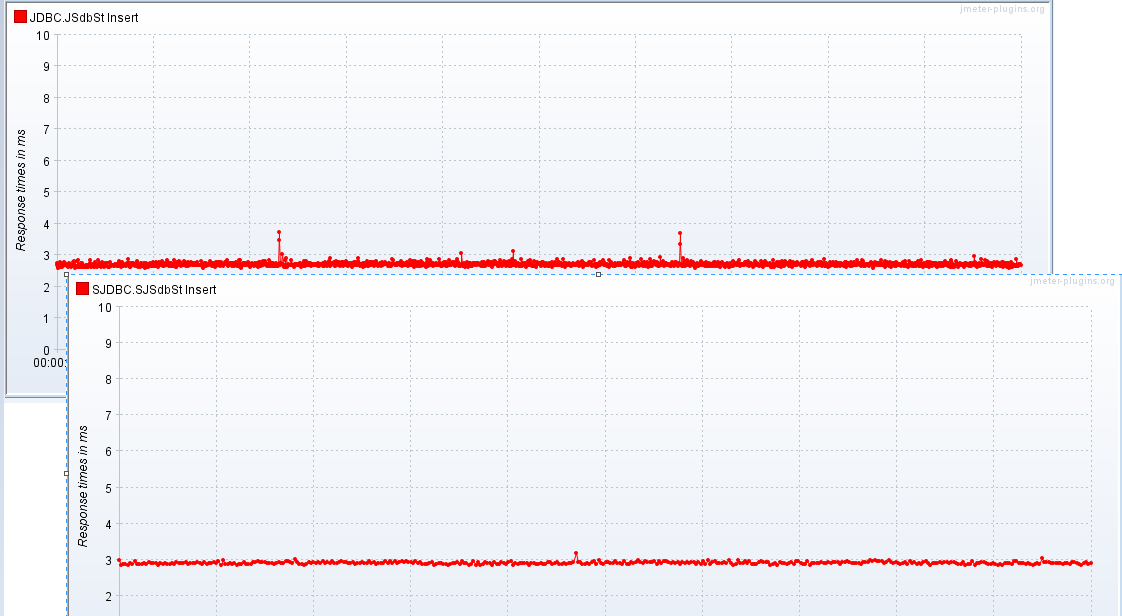Grab the top-center resize handle of SJDBC graph

(598, 274)
